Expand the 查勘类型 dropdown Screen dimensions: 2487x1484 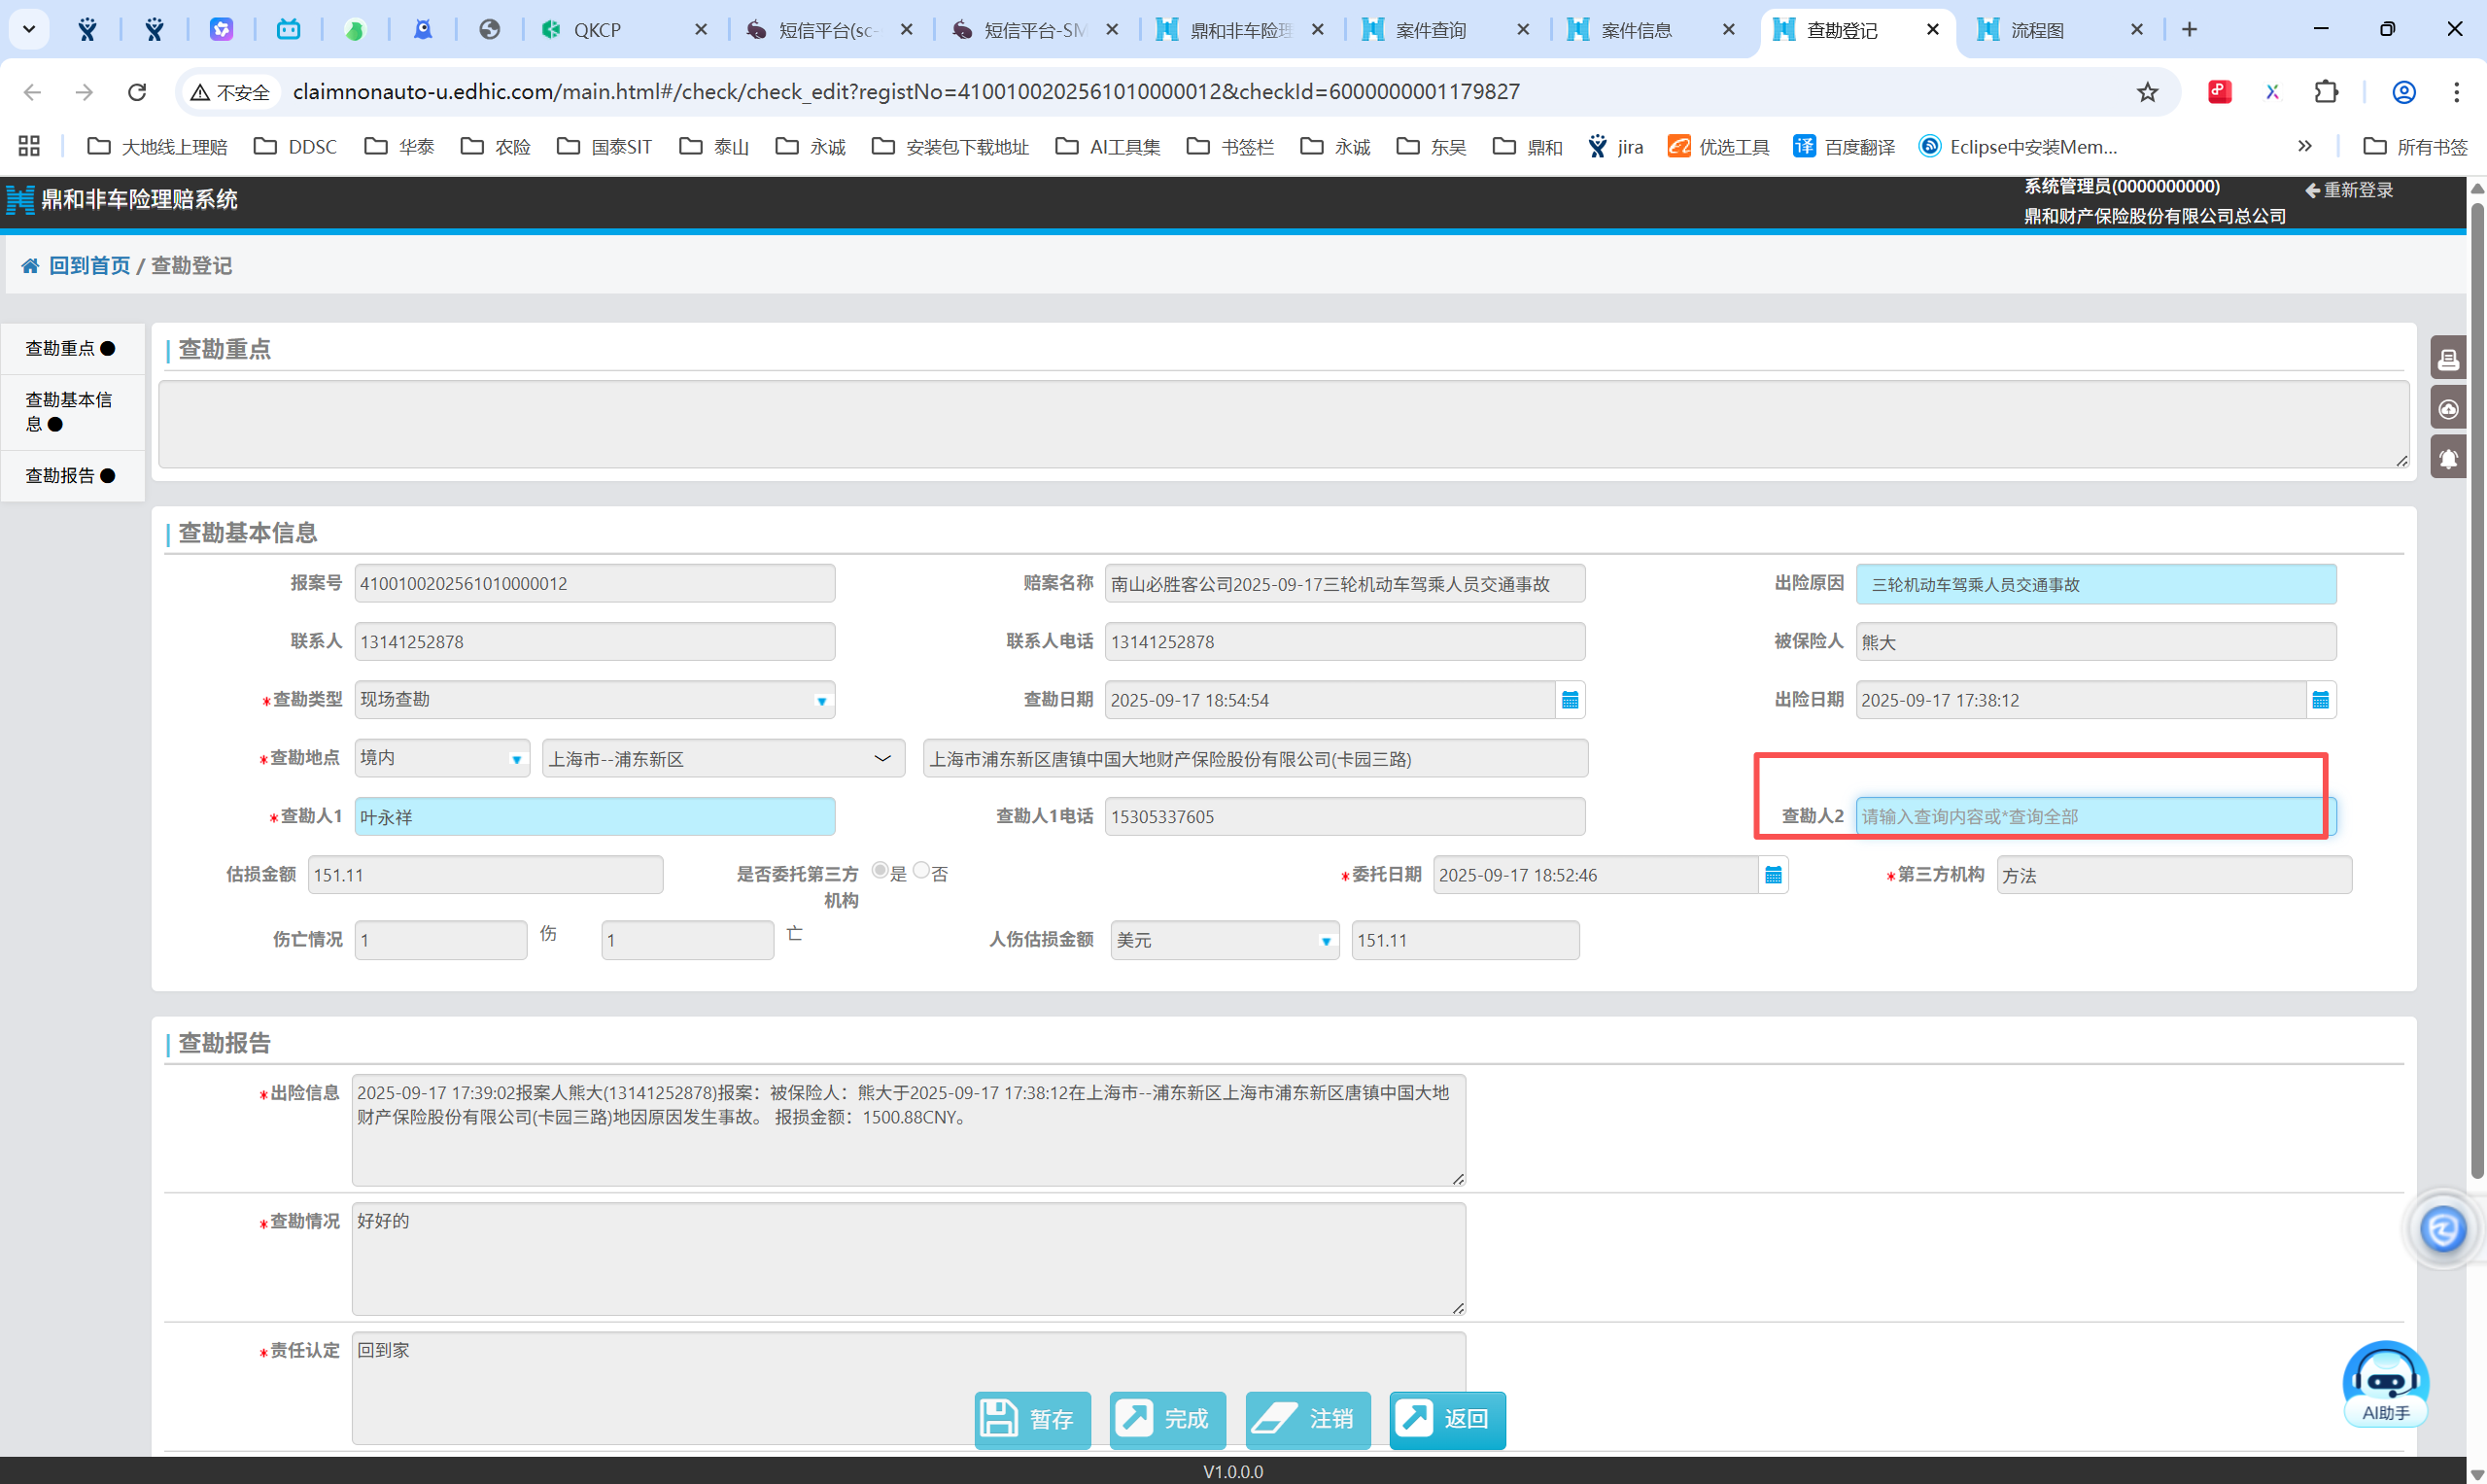coord(821,701)
